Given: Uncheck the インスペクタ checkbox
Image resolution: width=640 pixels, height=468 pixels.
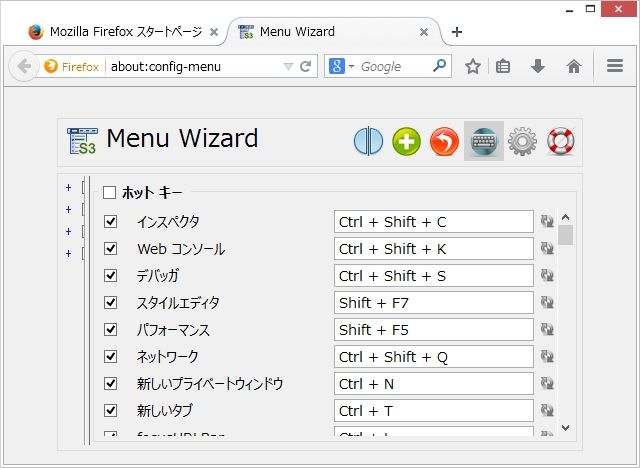Looking at the screenshot, I should [111, 222].
